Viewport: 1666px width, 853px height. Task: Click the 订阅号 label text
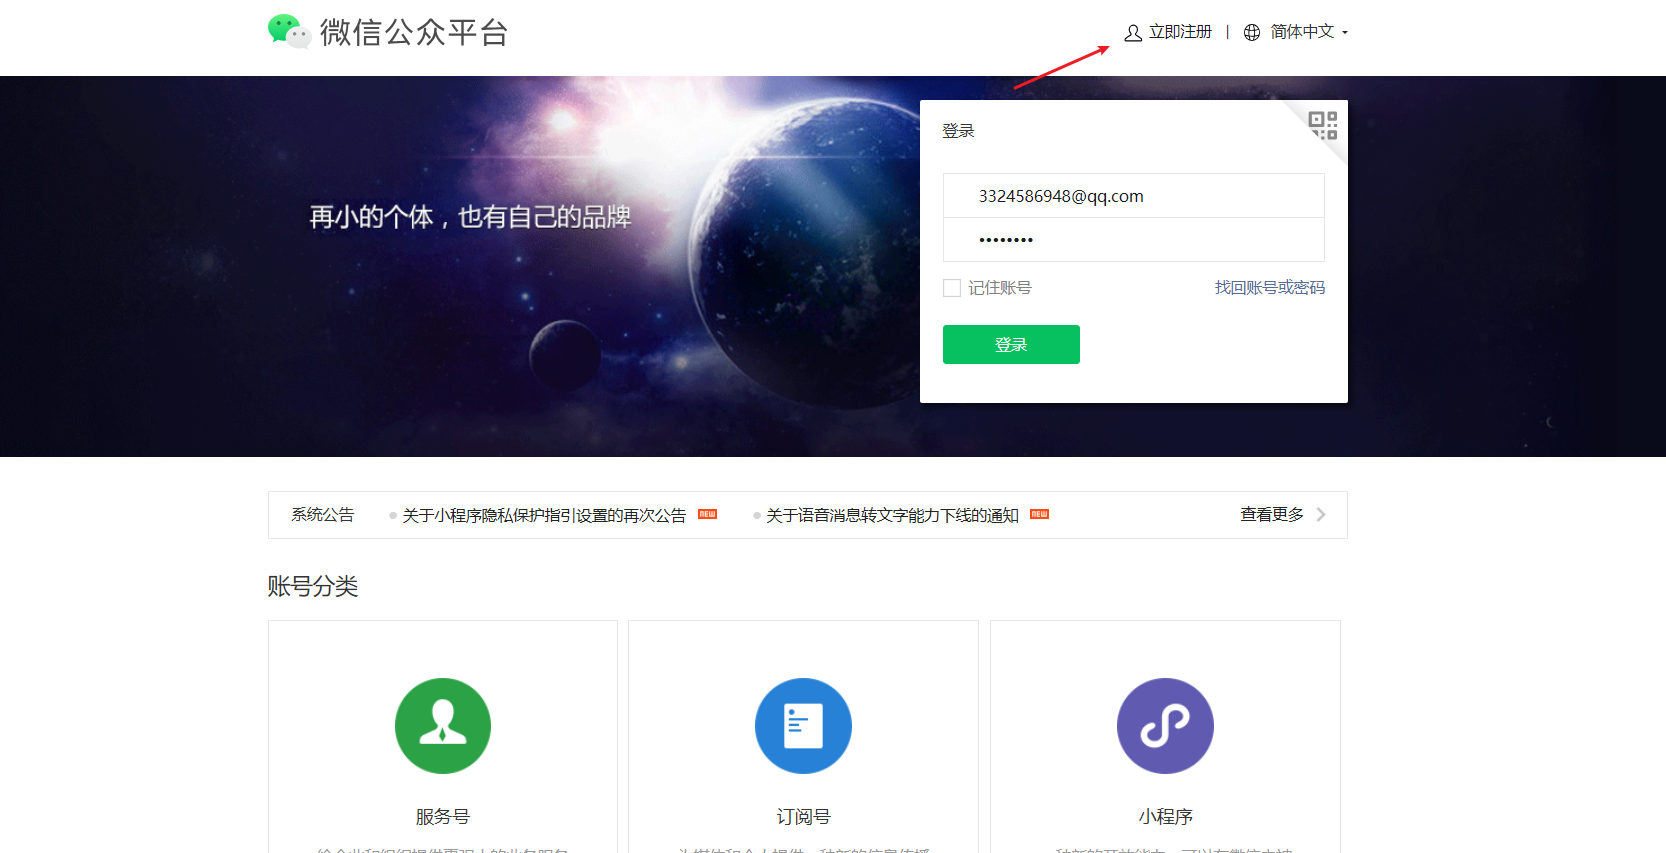[x=803, y=817]
